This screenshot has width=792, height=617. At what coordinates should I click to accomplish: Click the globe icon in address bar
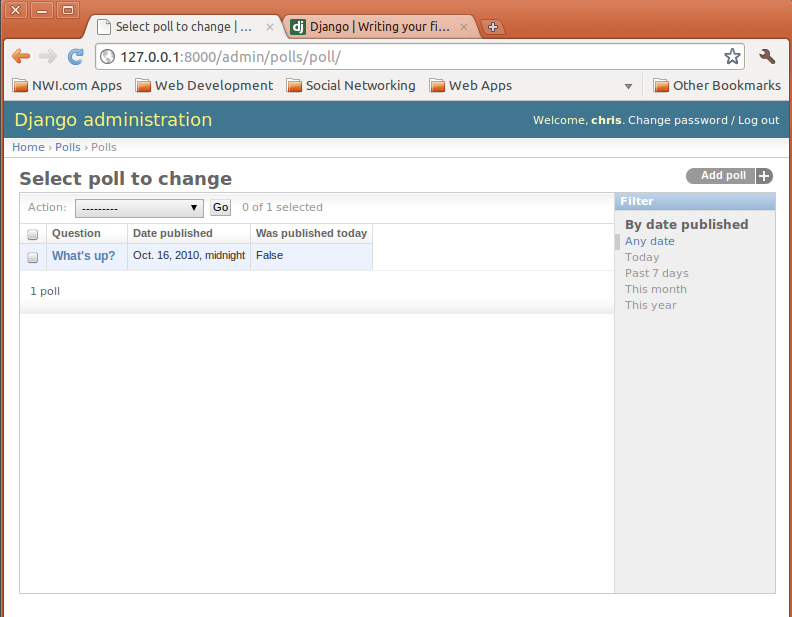click(x=107, y=57)
